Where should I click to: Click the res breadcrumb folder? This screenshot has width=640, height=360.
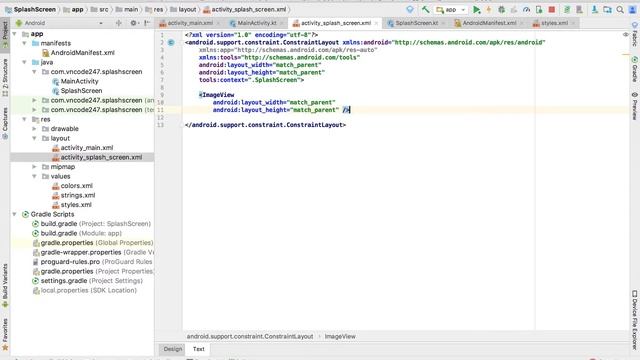(154, 9)
